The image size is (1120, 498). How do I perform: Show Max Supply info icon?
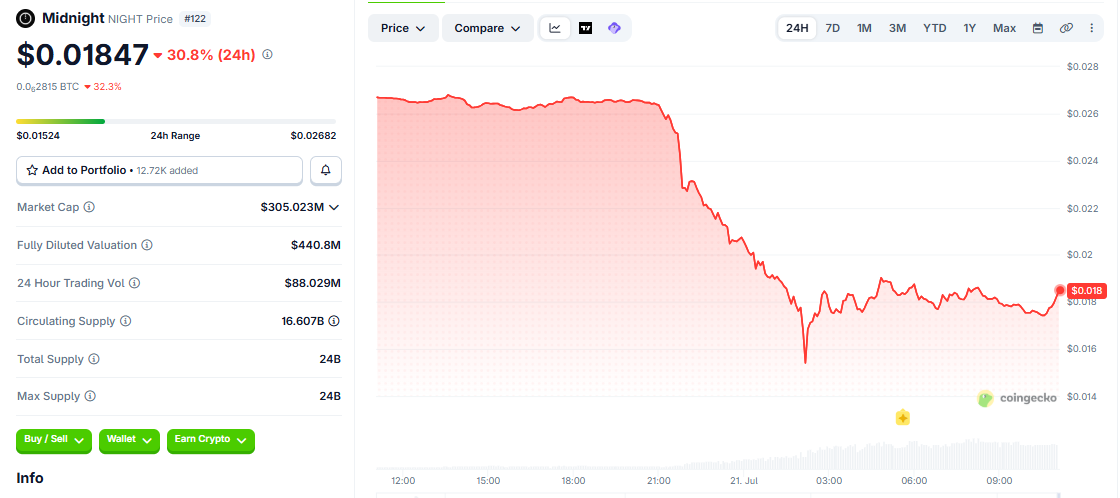click(90, 396)
